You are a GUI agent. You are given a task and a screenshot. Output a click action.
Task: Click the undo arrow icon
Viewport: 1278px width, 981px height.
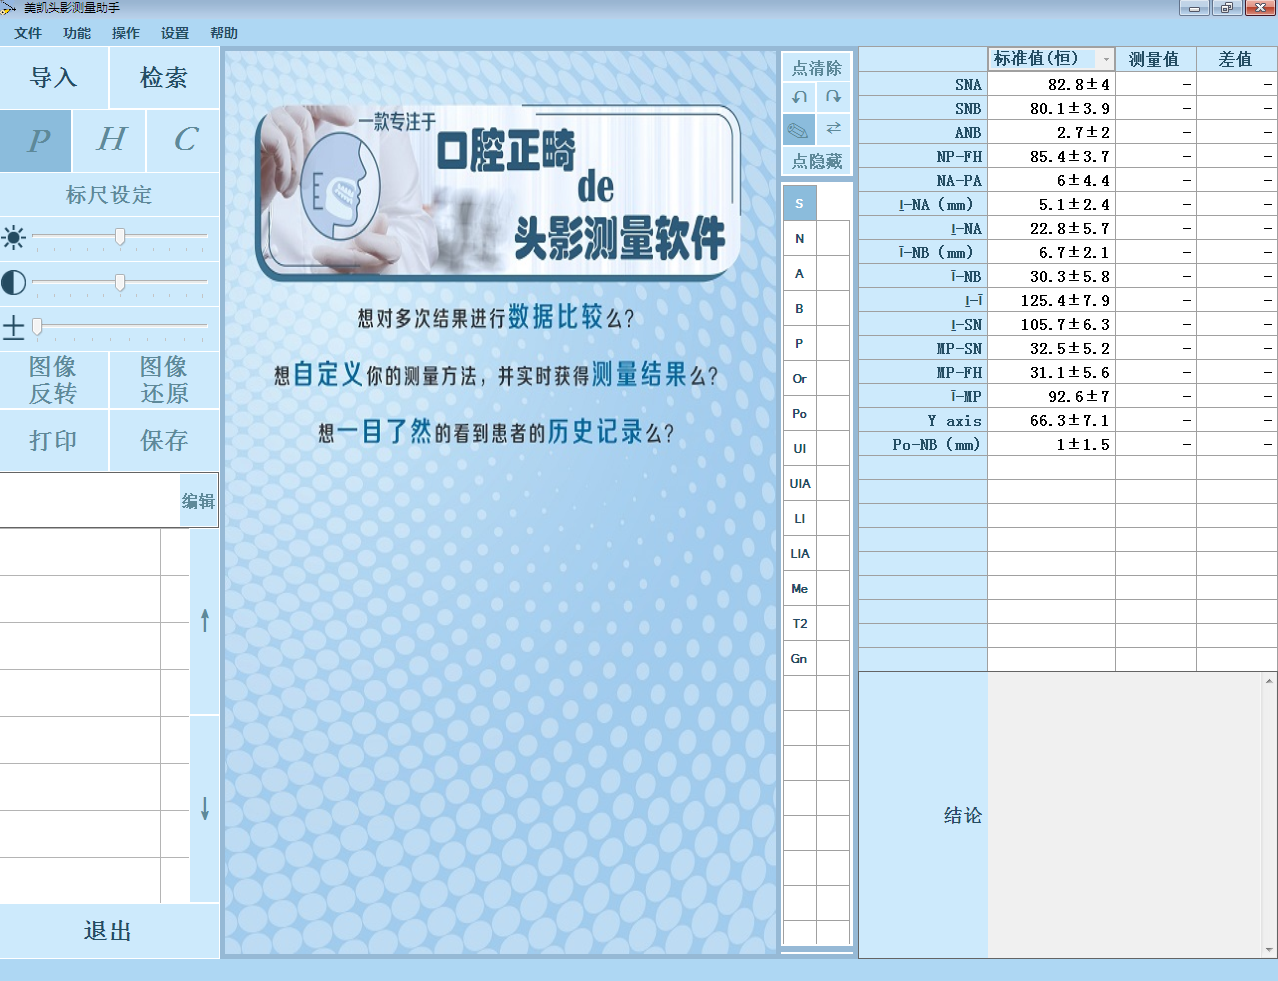point(799,97)
